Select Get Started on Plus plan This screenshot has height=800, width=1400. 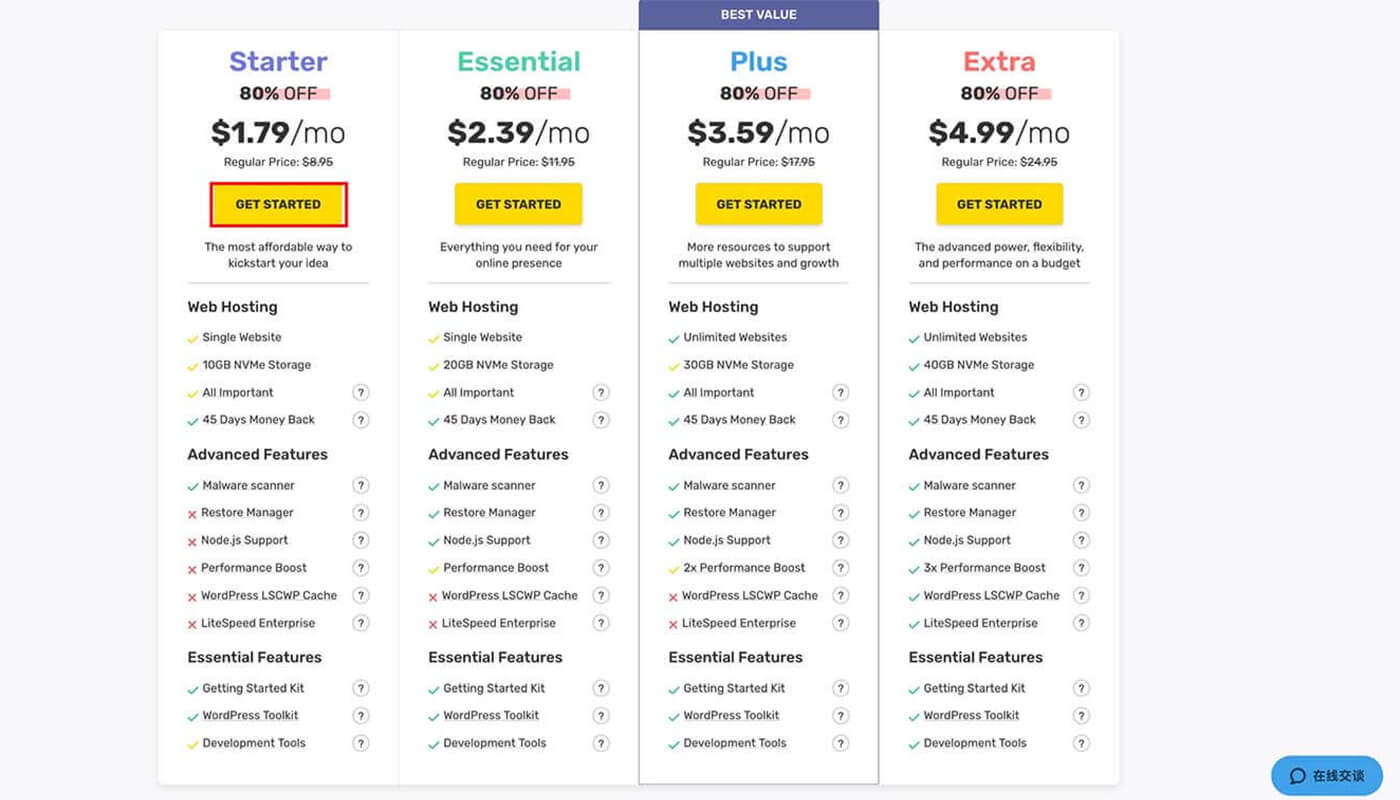(759, 204)
